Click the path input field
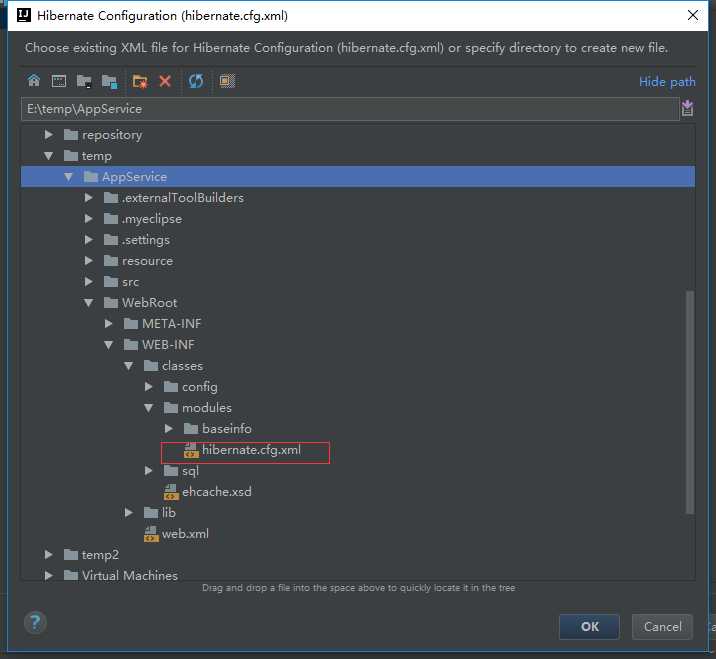The width and height of the screenshot is (716, 659). [x=350, y=109]
